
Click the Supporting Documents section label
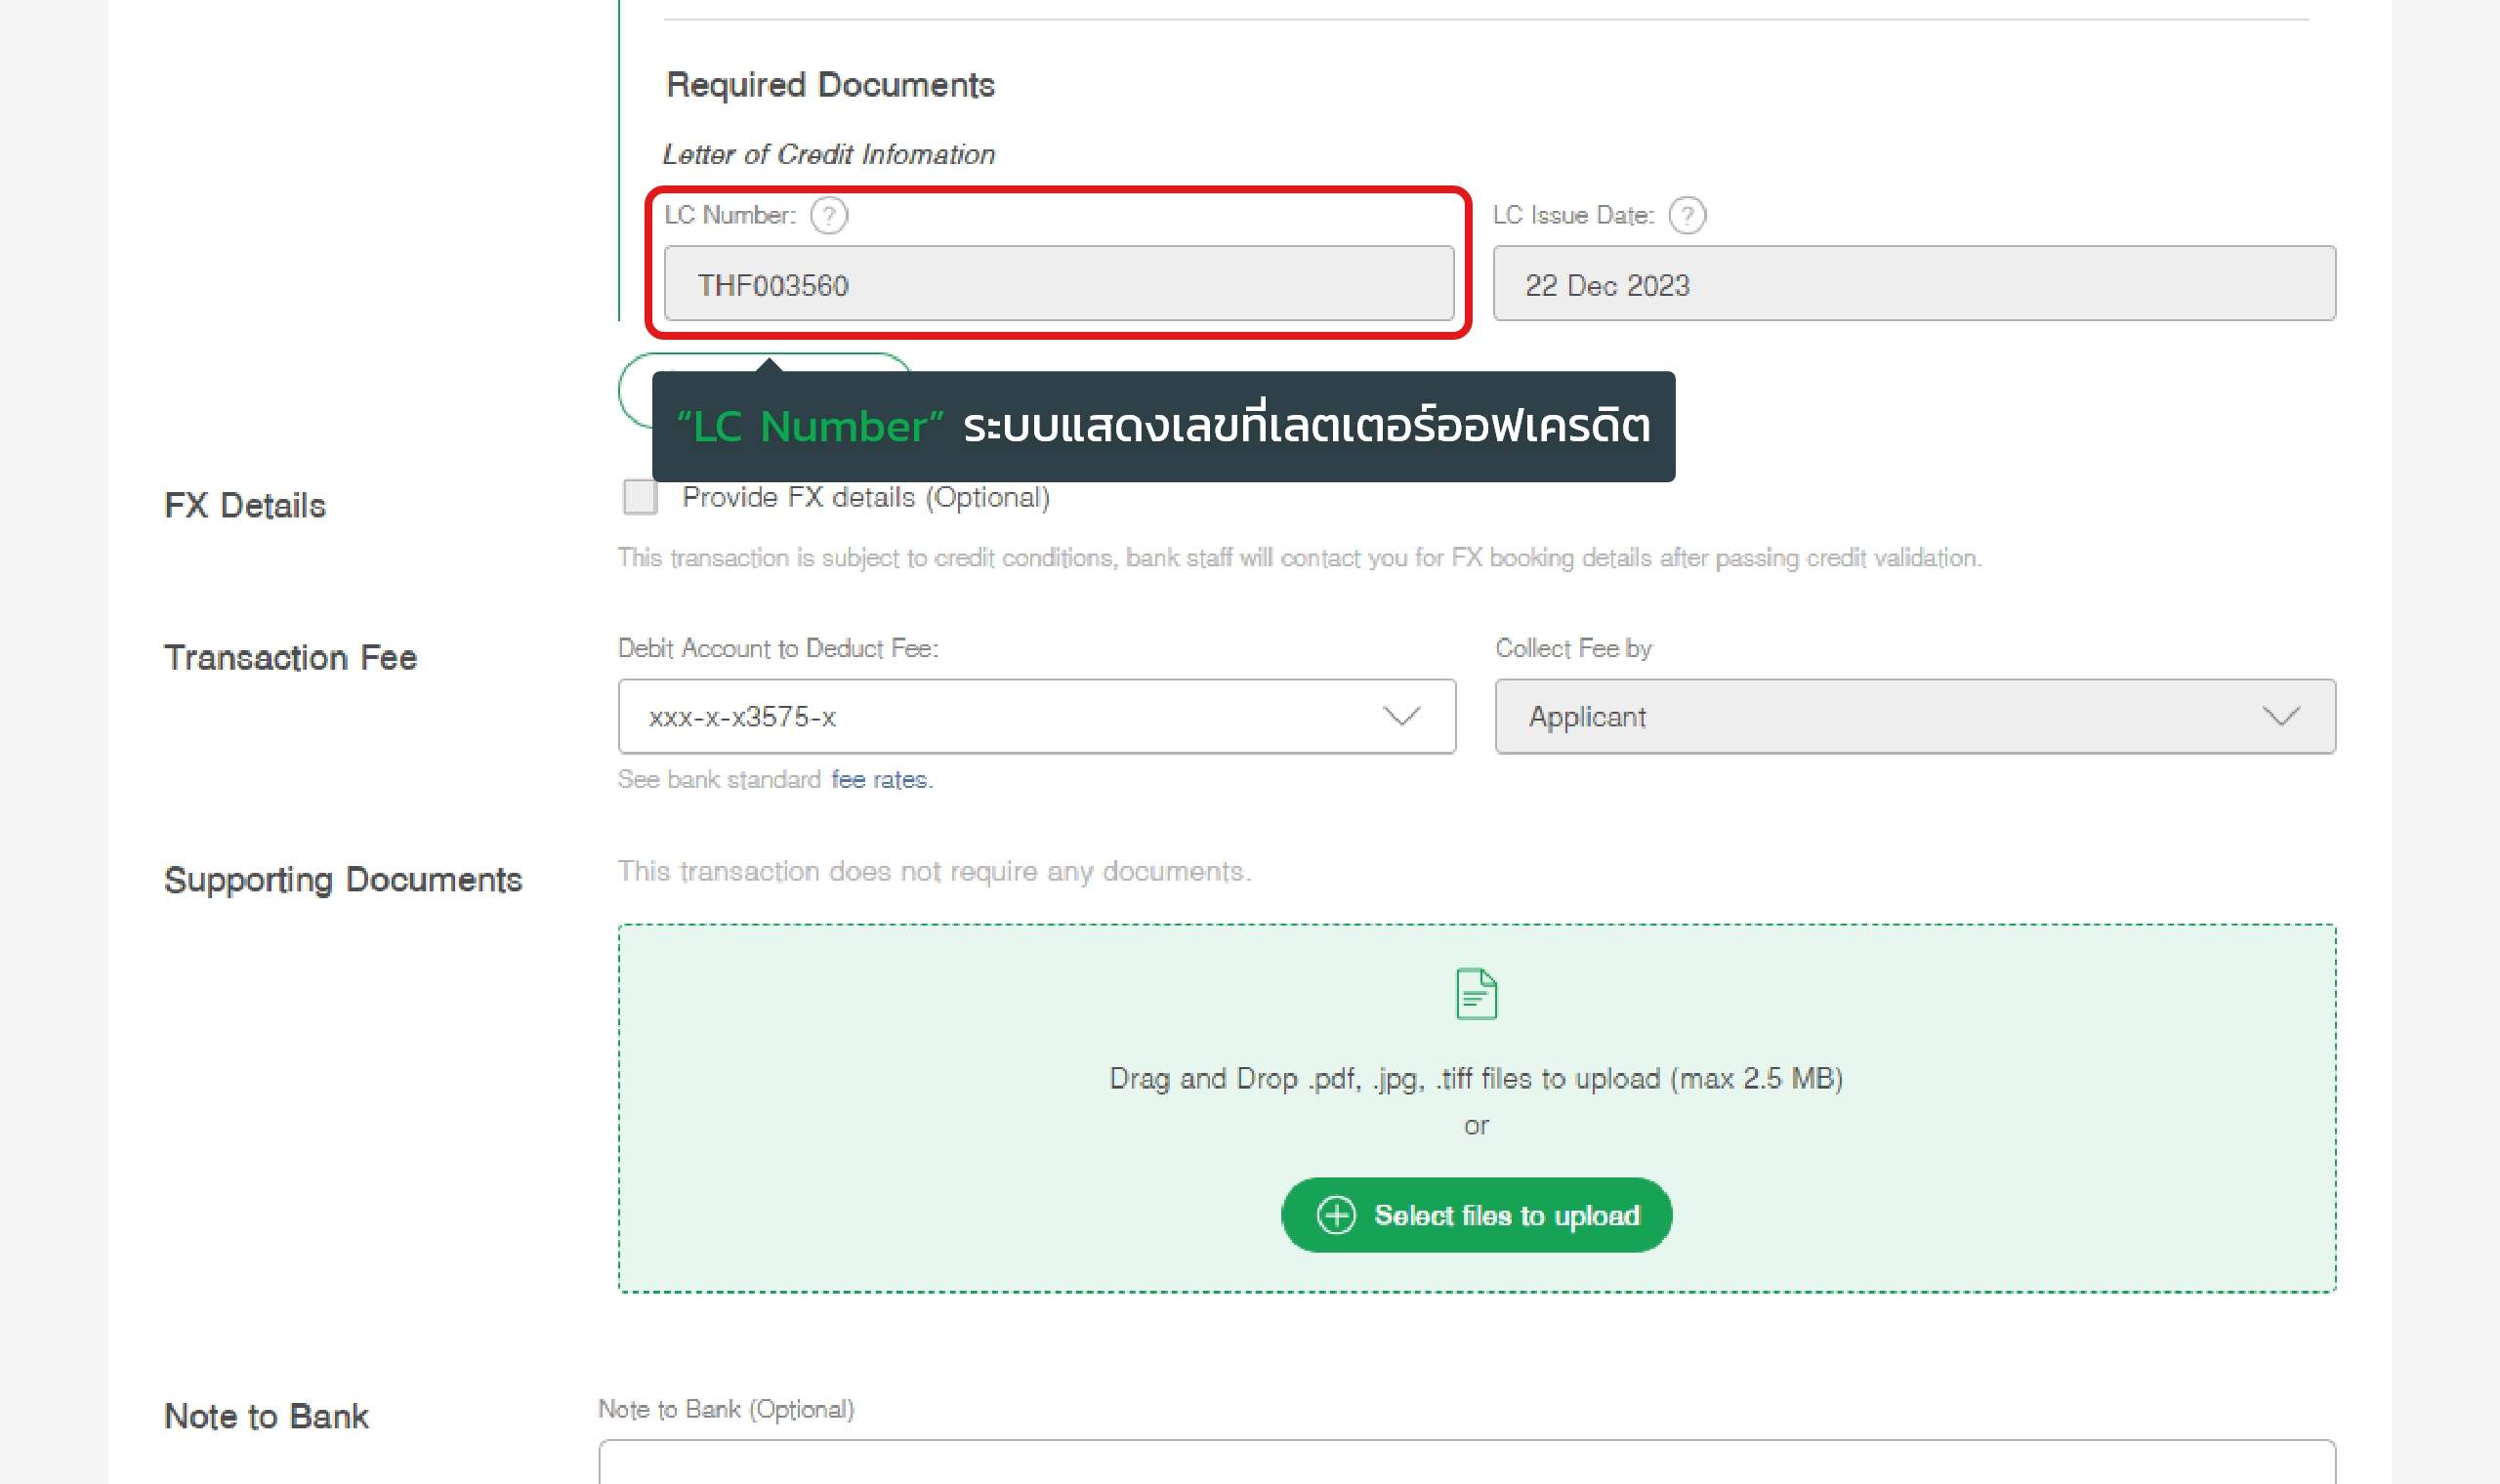[343, 879]
